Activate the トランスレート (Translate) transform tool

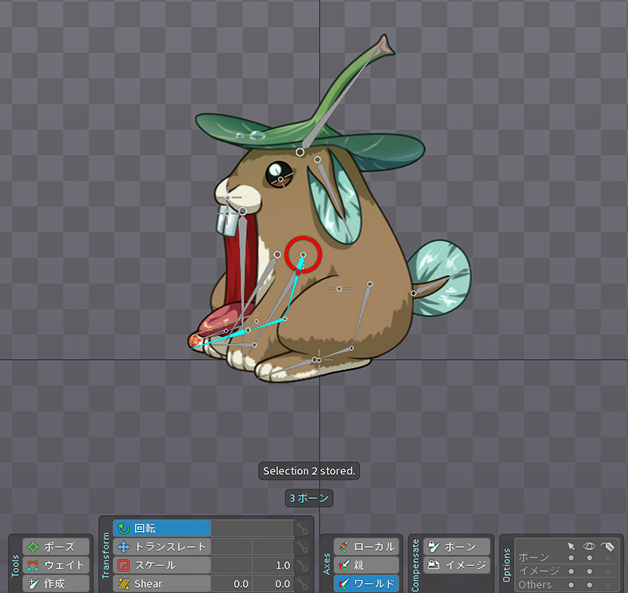[162, 547]
